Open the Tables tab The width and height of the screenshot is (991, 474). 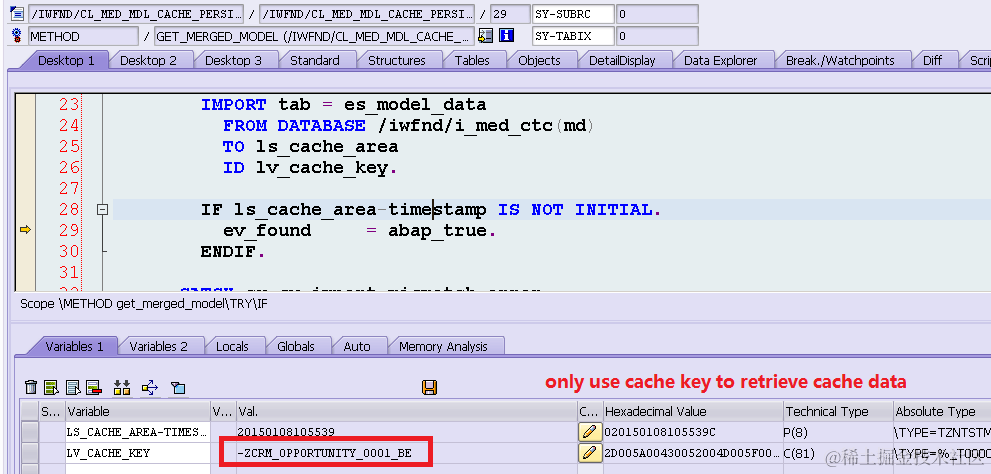[x=472, y=61]
